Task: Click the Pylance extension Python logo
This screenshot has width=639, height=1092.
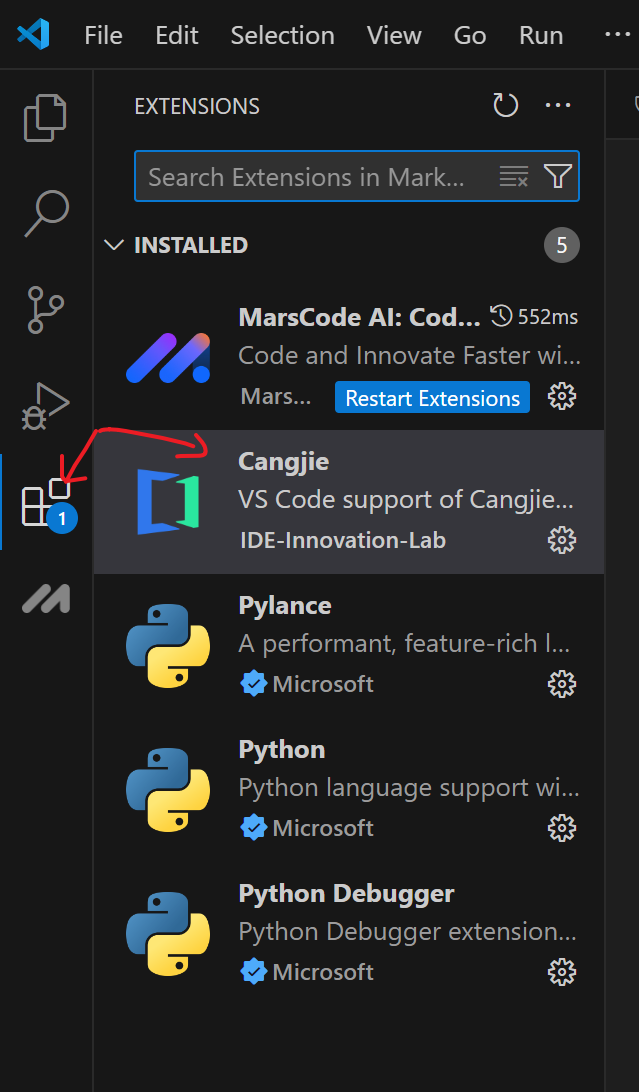Action: (x=168, y=646)
